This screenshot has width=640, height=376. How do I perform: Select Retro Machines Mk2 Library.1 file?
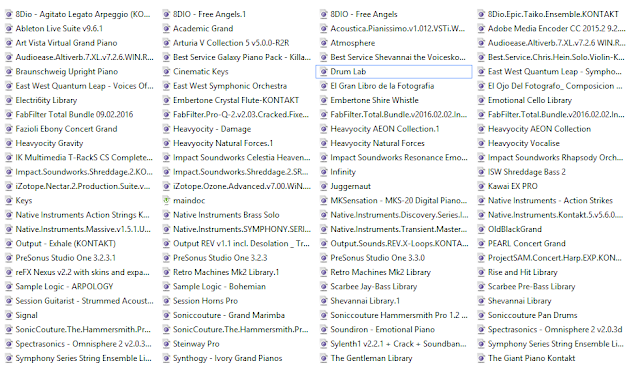click(x=226, y=272)
